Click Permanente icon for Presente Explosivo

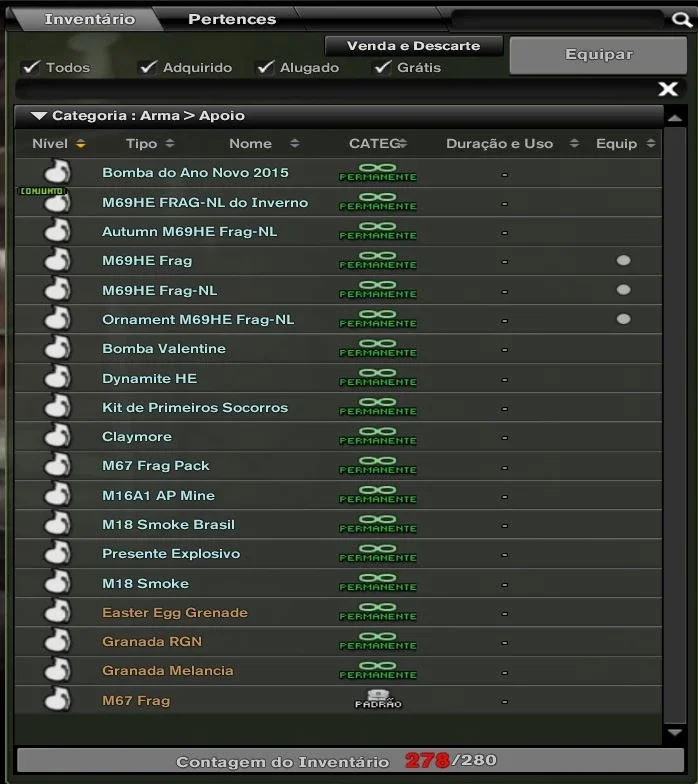pos(378,554)
